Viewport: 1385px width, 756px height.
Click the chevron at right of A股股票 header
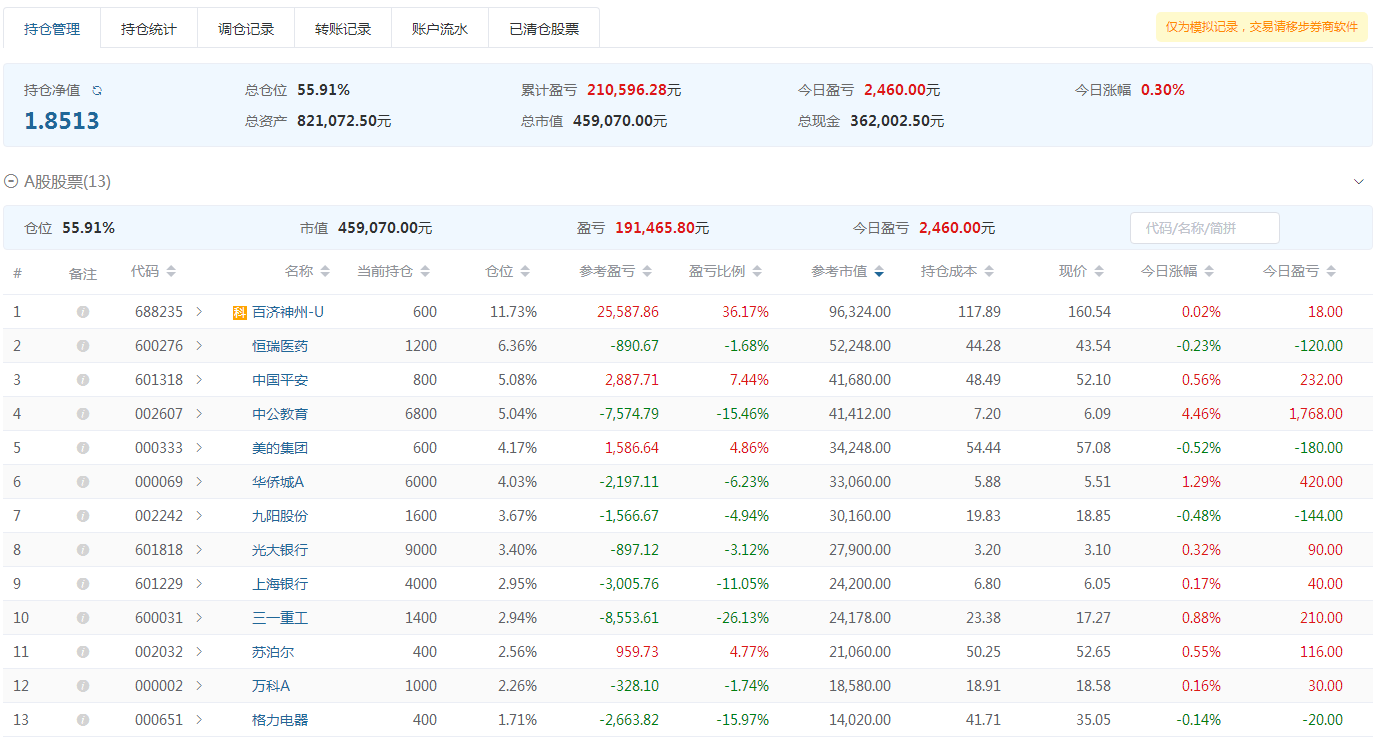[x=1358, y=182]
